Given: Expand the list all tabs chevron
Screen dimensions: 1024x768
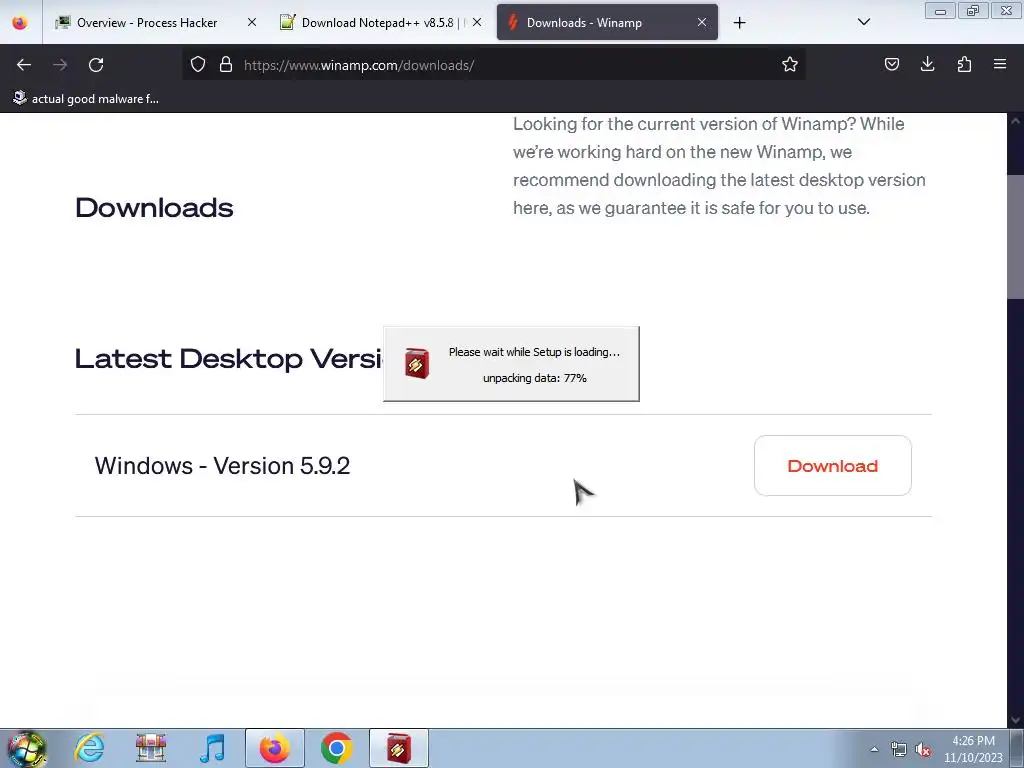Looking at the screenshot, I should 863,22.
